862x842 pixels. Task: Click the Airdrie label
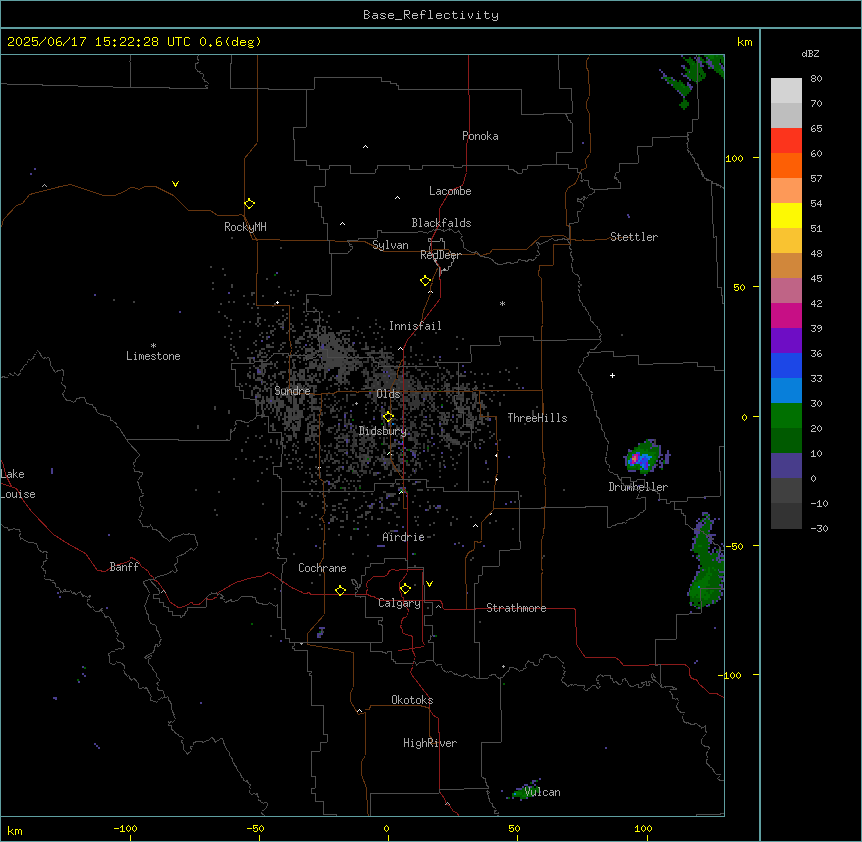click(x=404, y=537)
